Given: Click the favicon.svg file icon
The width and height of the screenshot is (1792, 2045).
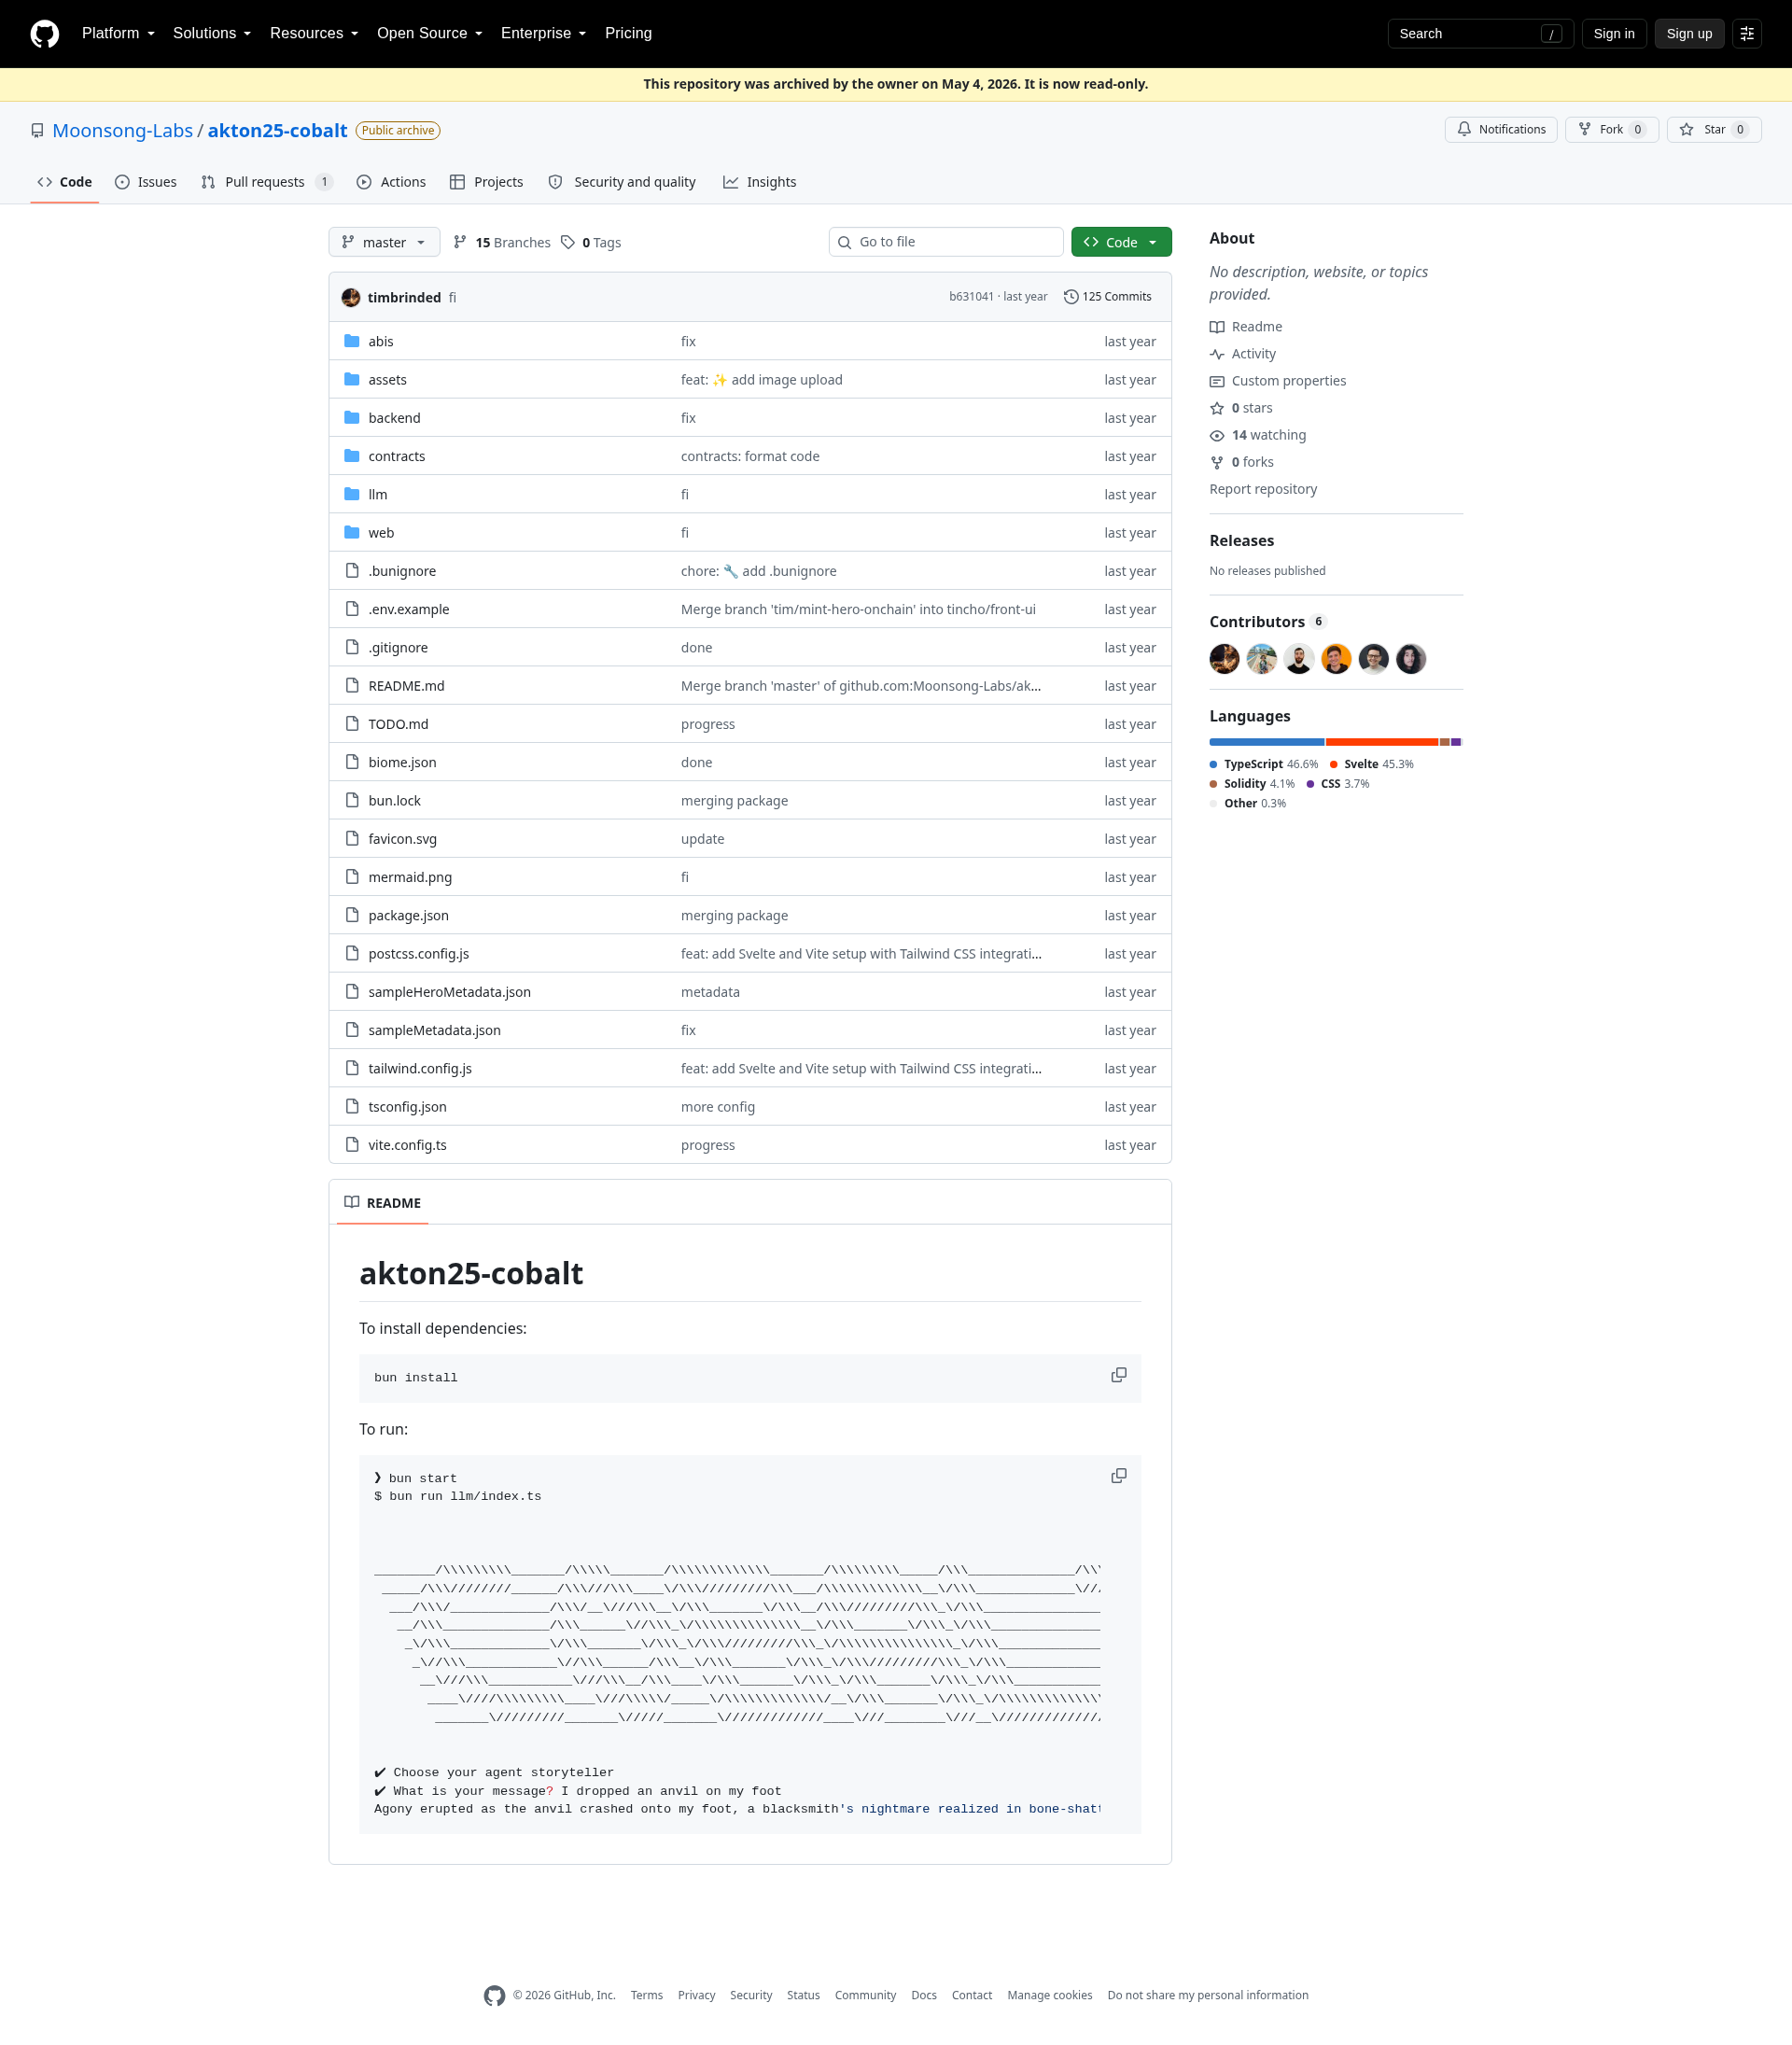Looking at the screenshot, I should coord(352,838).
